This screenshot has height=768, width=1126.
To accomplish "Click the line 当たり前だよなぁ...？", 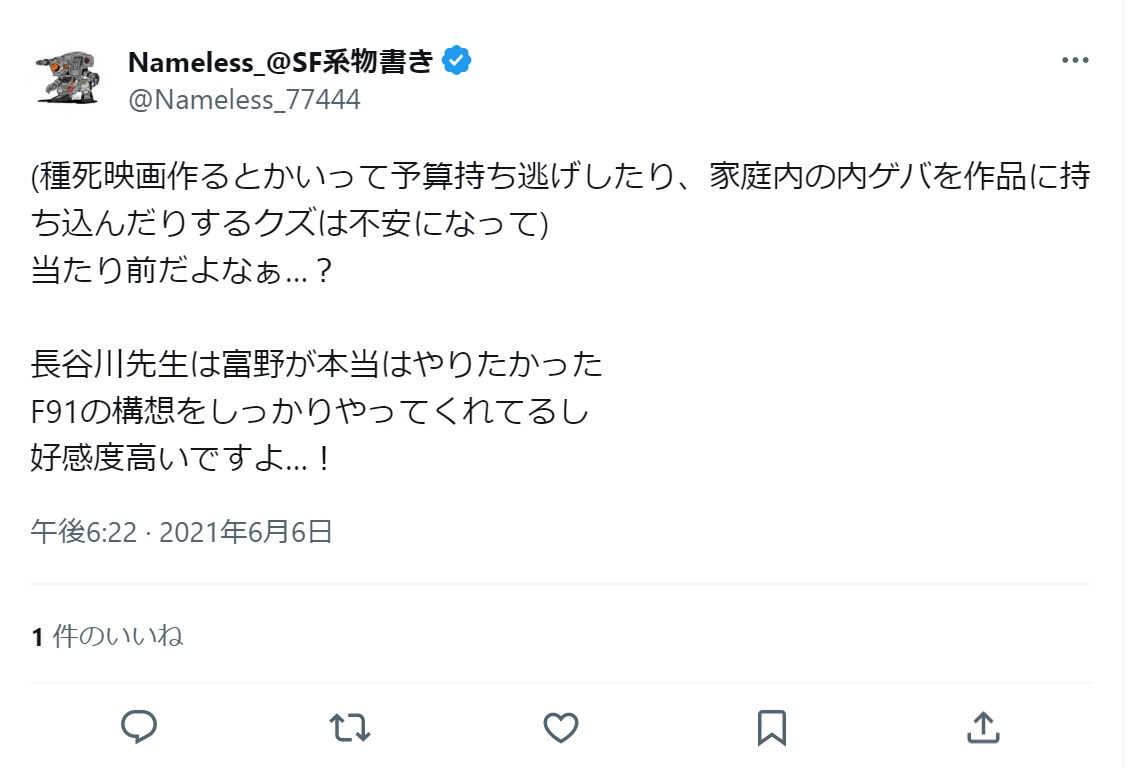I will 181,271.
